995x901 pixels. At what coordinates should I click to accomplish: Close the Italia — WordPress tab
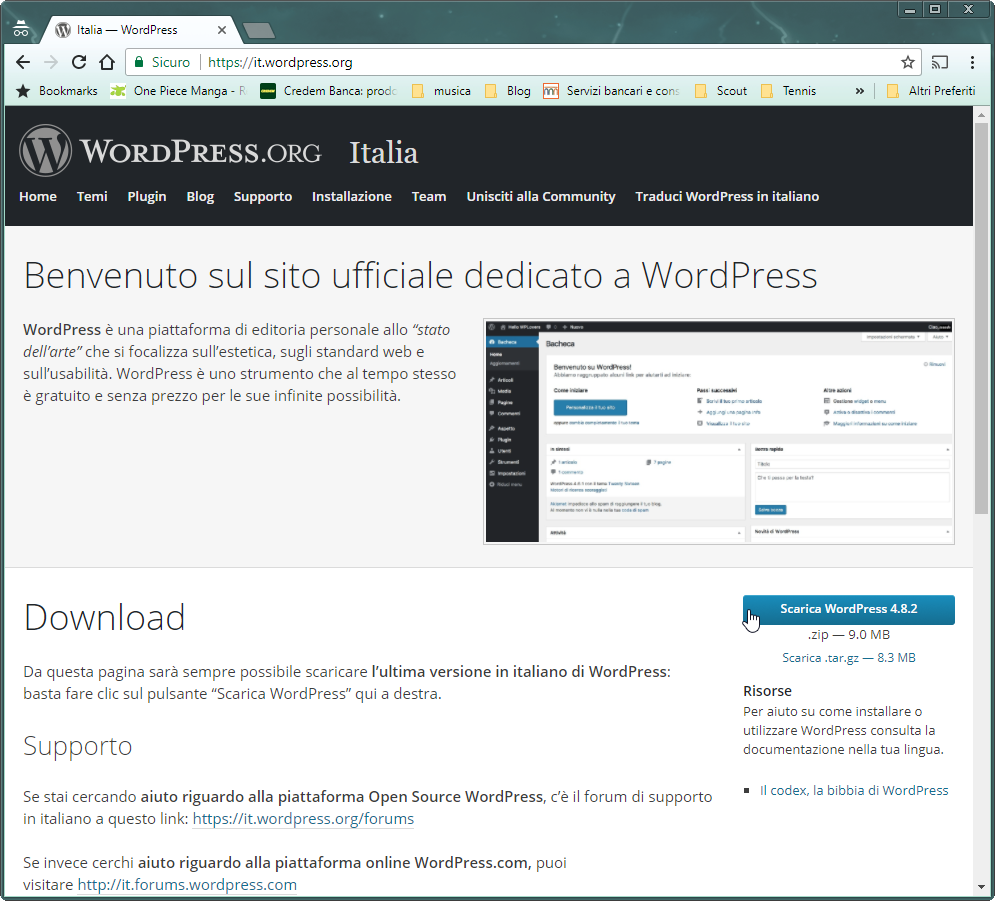tap(221, 30)
